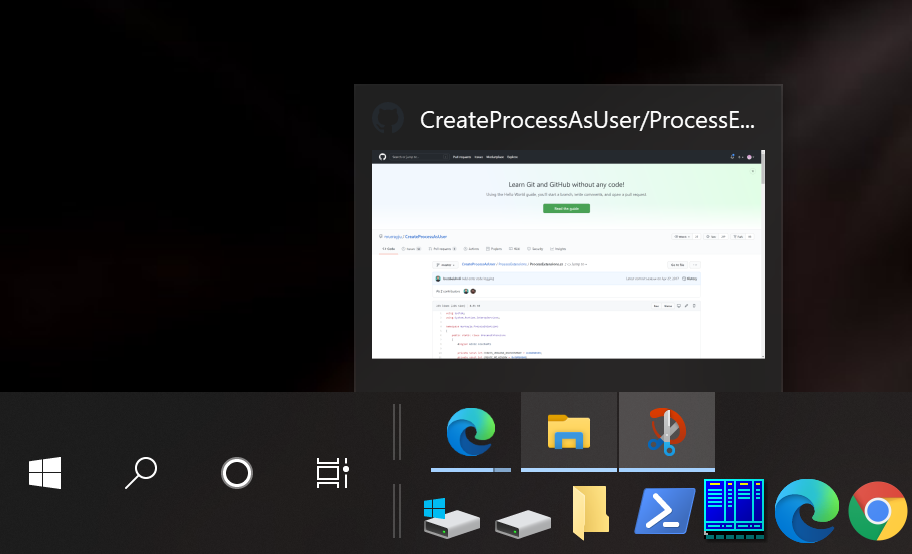Click the GitHub octocat icon in preview header

(x=388, y=118)
